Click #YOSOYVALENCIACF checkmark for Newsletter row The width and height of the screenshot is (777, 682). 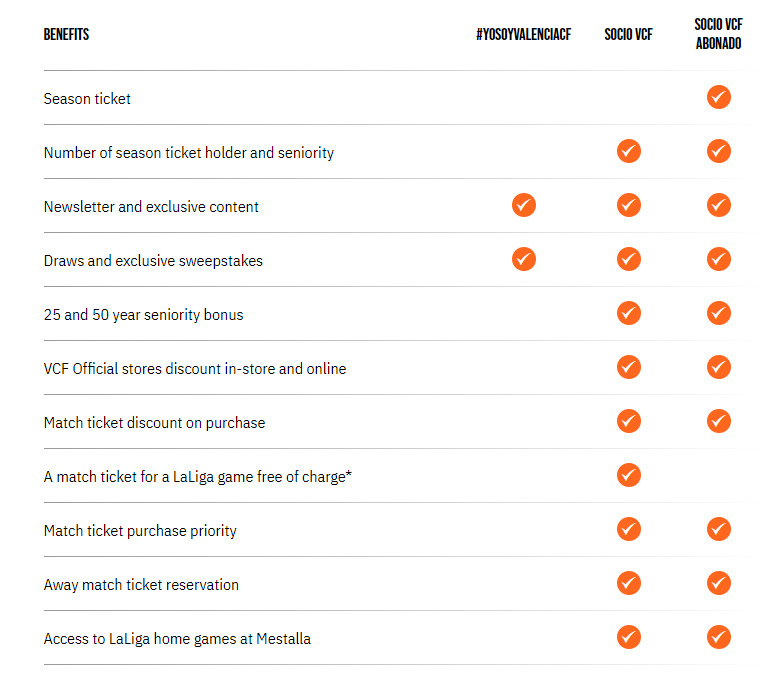click(524, 205)
